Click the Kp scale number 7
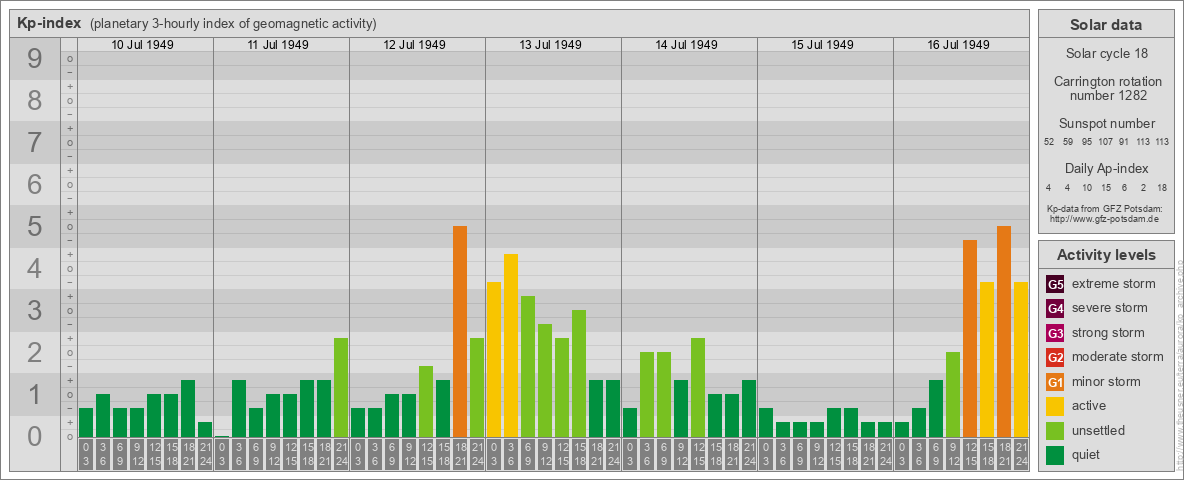Viewport: 1184px width, 480px height. click(x=34, y=143)
